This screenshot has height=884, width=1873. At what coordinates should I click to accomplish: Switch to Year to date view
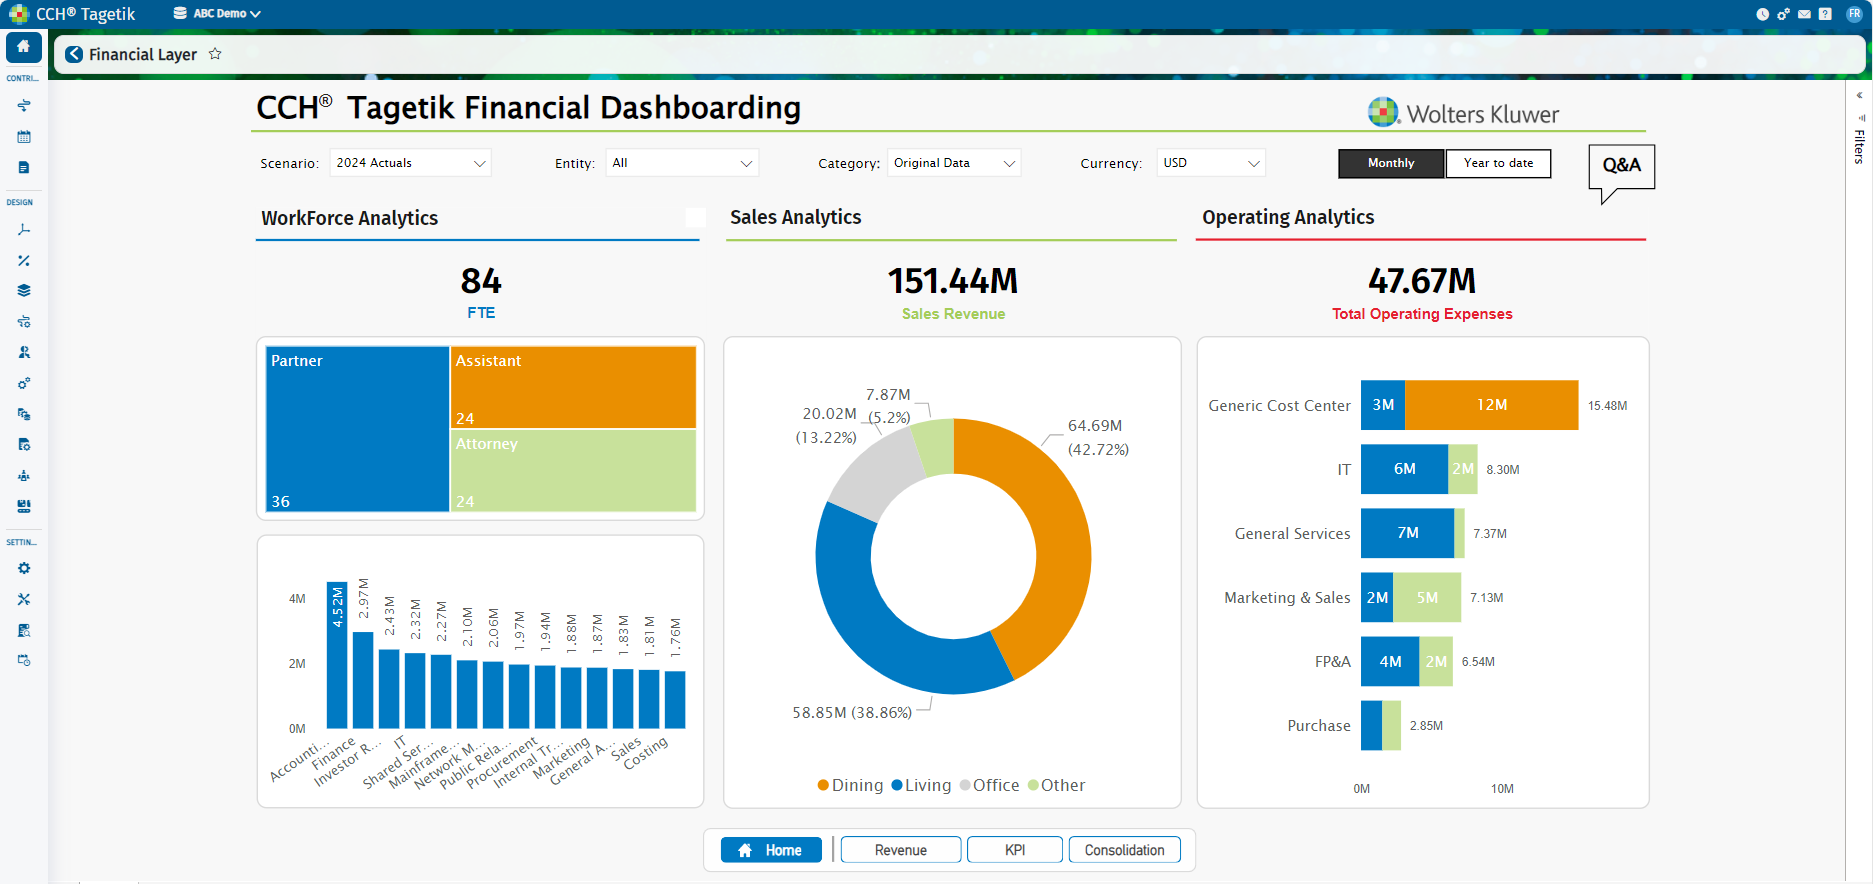click(1497, 163)
